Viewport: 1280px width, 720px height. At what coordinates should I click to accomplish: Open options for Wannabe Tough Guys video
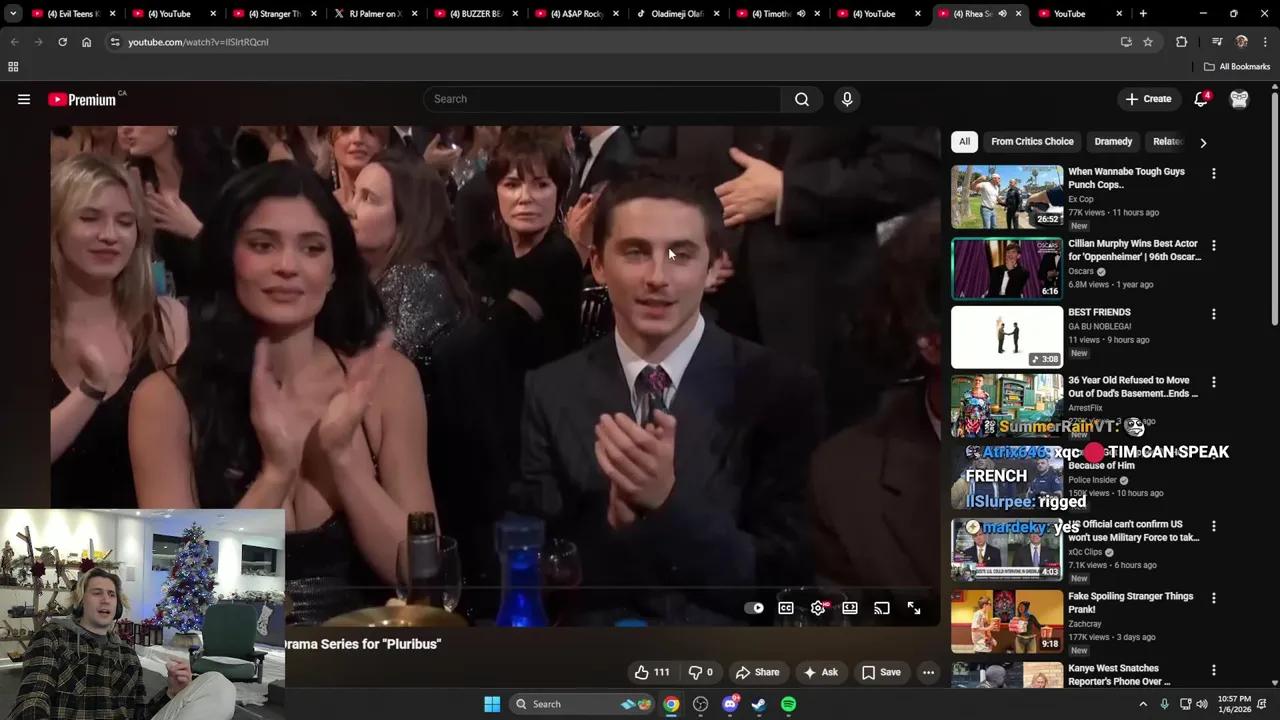(x=1214, y=174)
